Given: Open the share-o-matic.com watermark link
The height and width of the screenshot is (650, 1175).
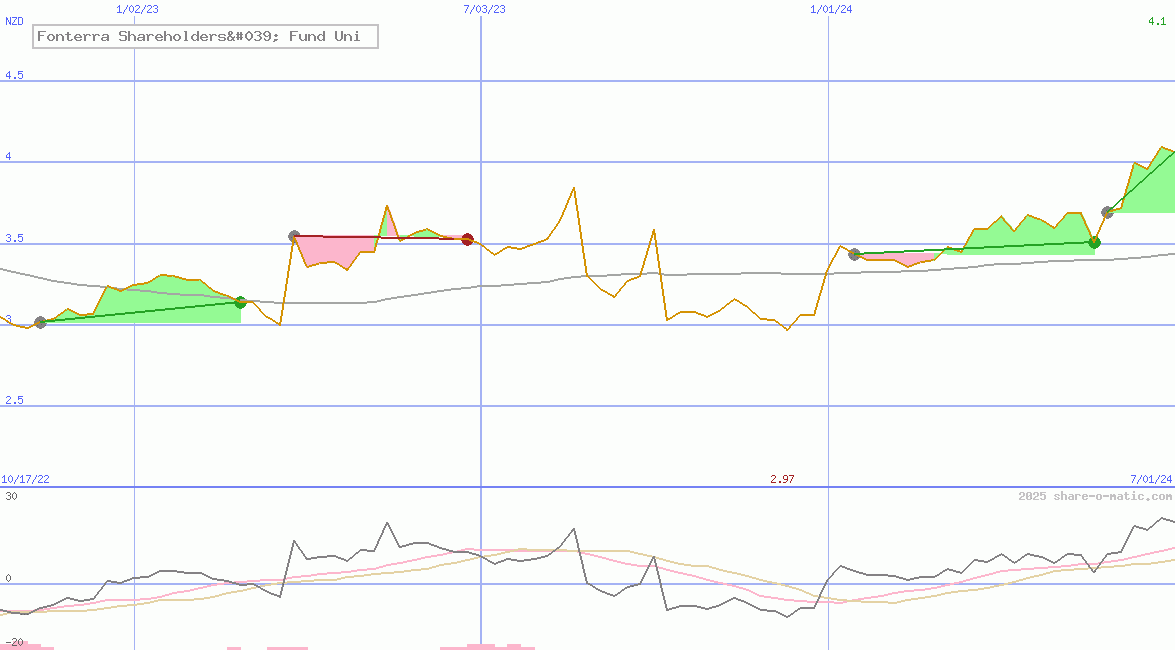Looking at the screenshot, I should tap(1095, 496).
